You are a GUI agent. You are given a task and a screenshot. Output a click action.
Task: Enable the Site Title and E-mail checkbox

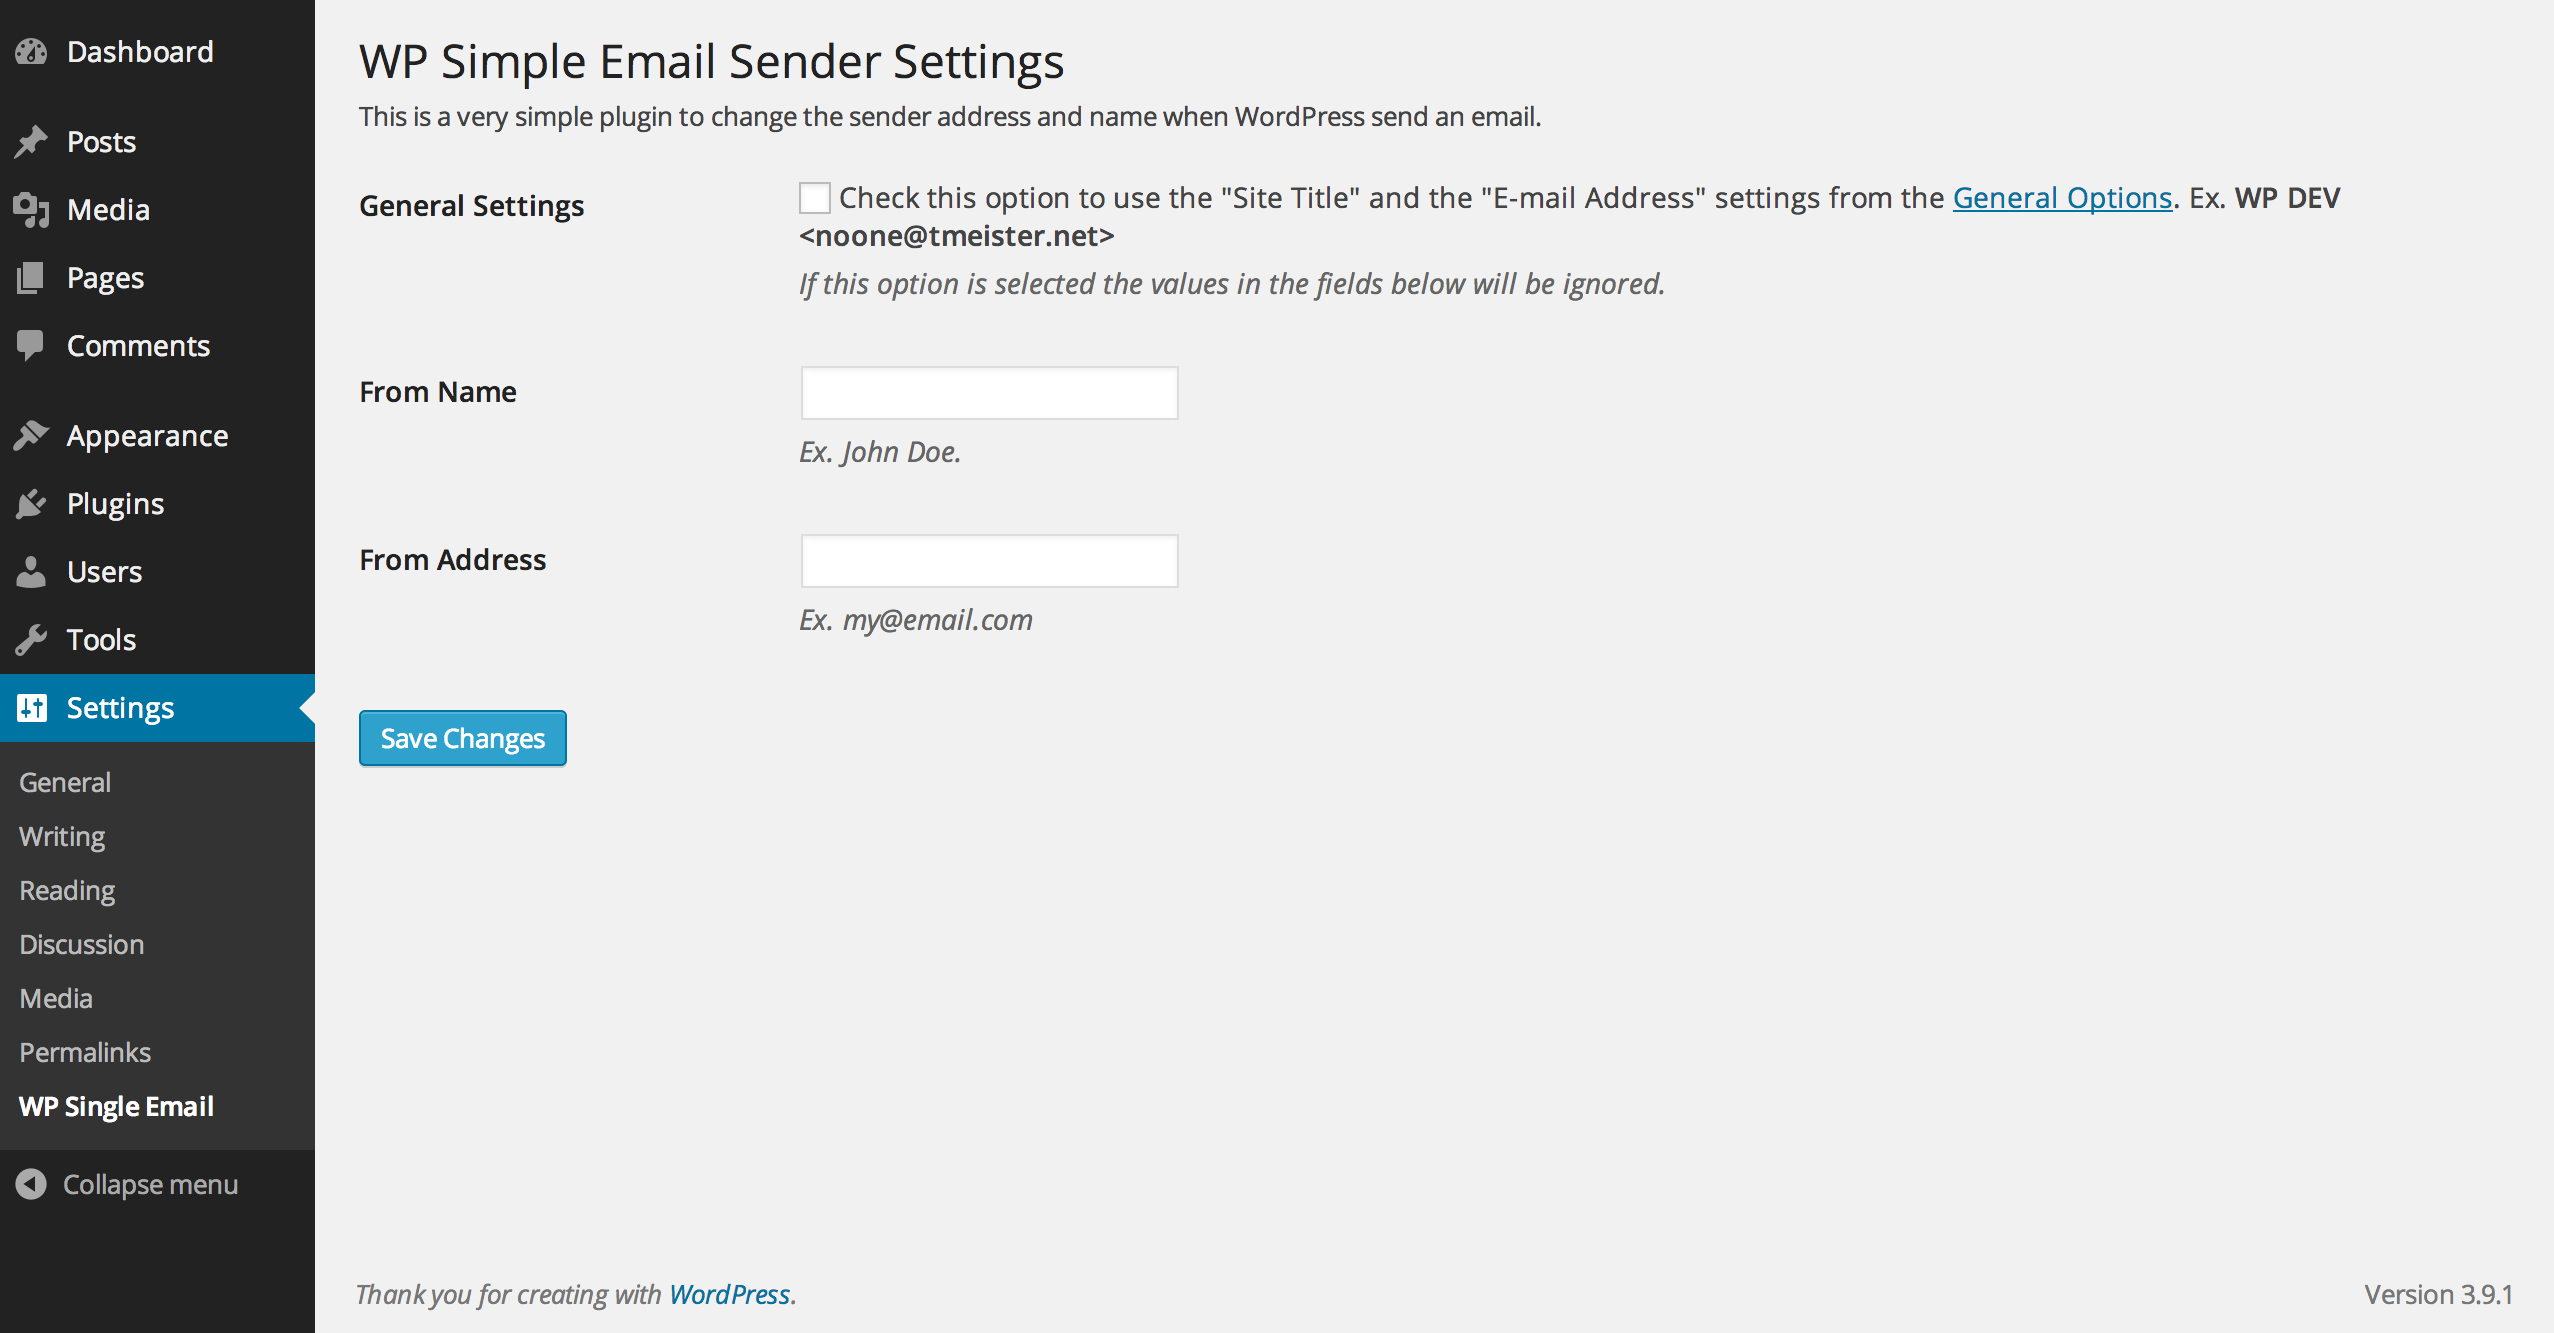[815, 198]
